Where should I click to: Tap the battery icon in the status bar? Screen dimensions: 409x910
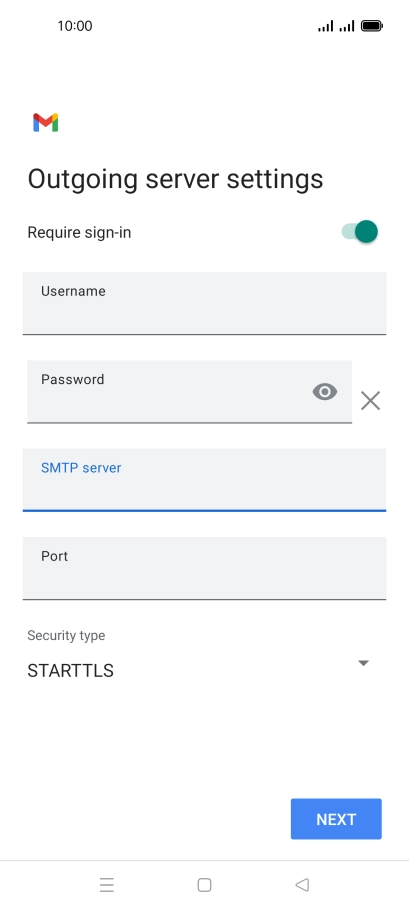(372, 26)
